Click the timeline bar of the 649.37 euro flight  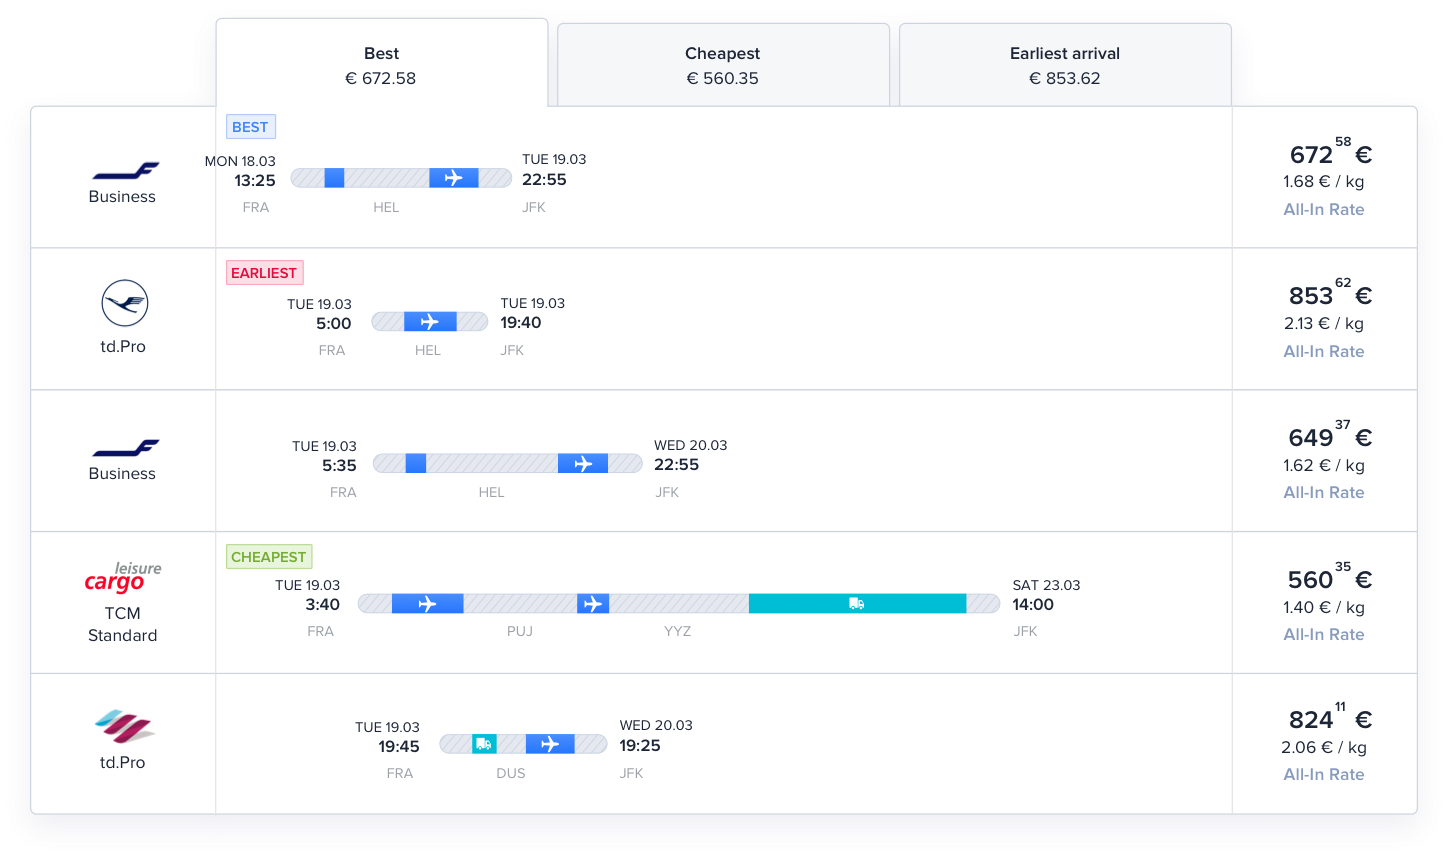click(507, 463)
